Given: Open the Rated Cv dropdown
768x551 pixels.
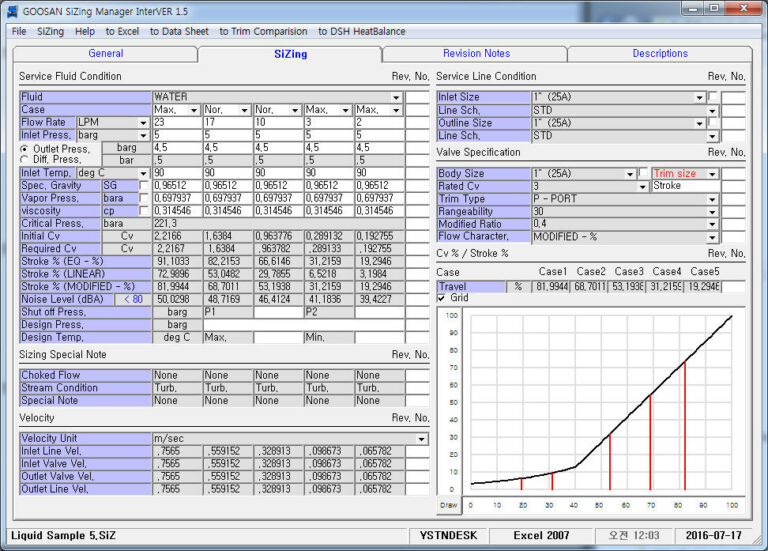Looking at the screenshot, I should (643, 187).
